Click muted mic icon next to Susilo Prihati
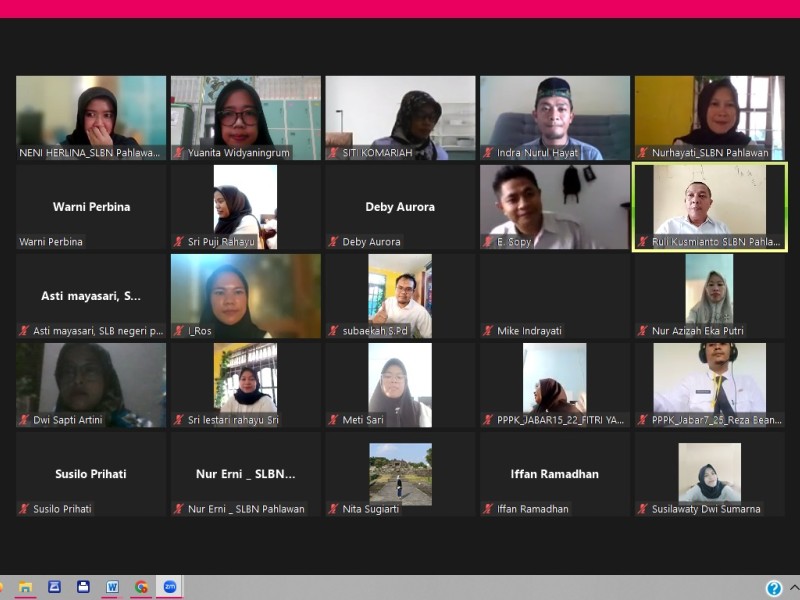 click(x=24, y=509)
